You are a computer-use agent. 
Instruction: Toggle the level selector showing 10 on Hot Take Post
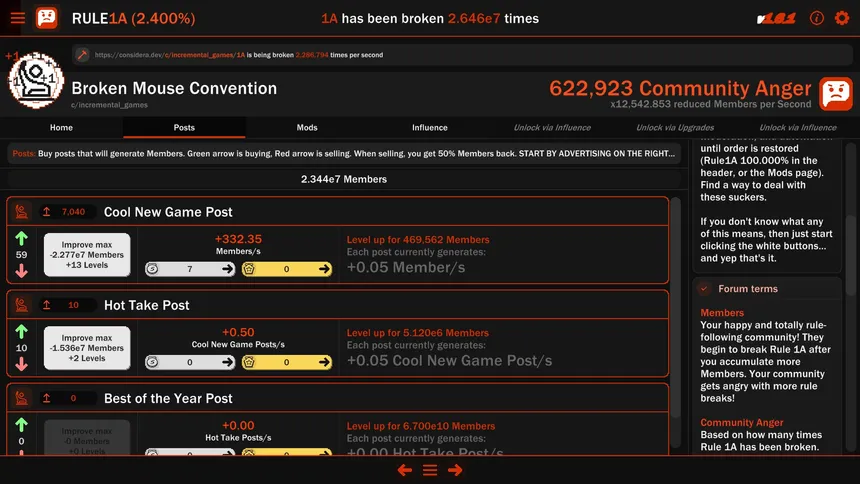(x=68, y=305)
